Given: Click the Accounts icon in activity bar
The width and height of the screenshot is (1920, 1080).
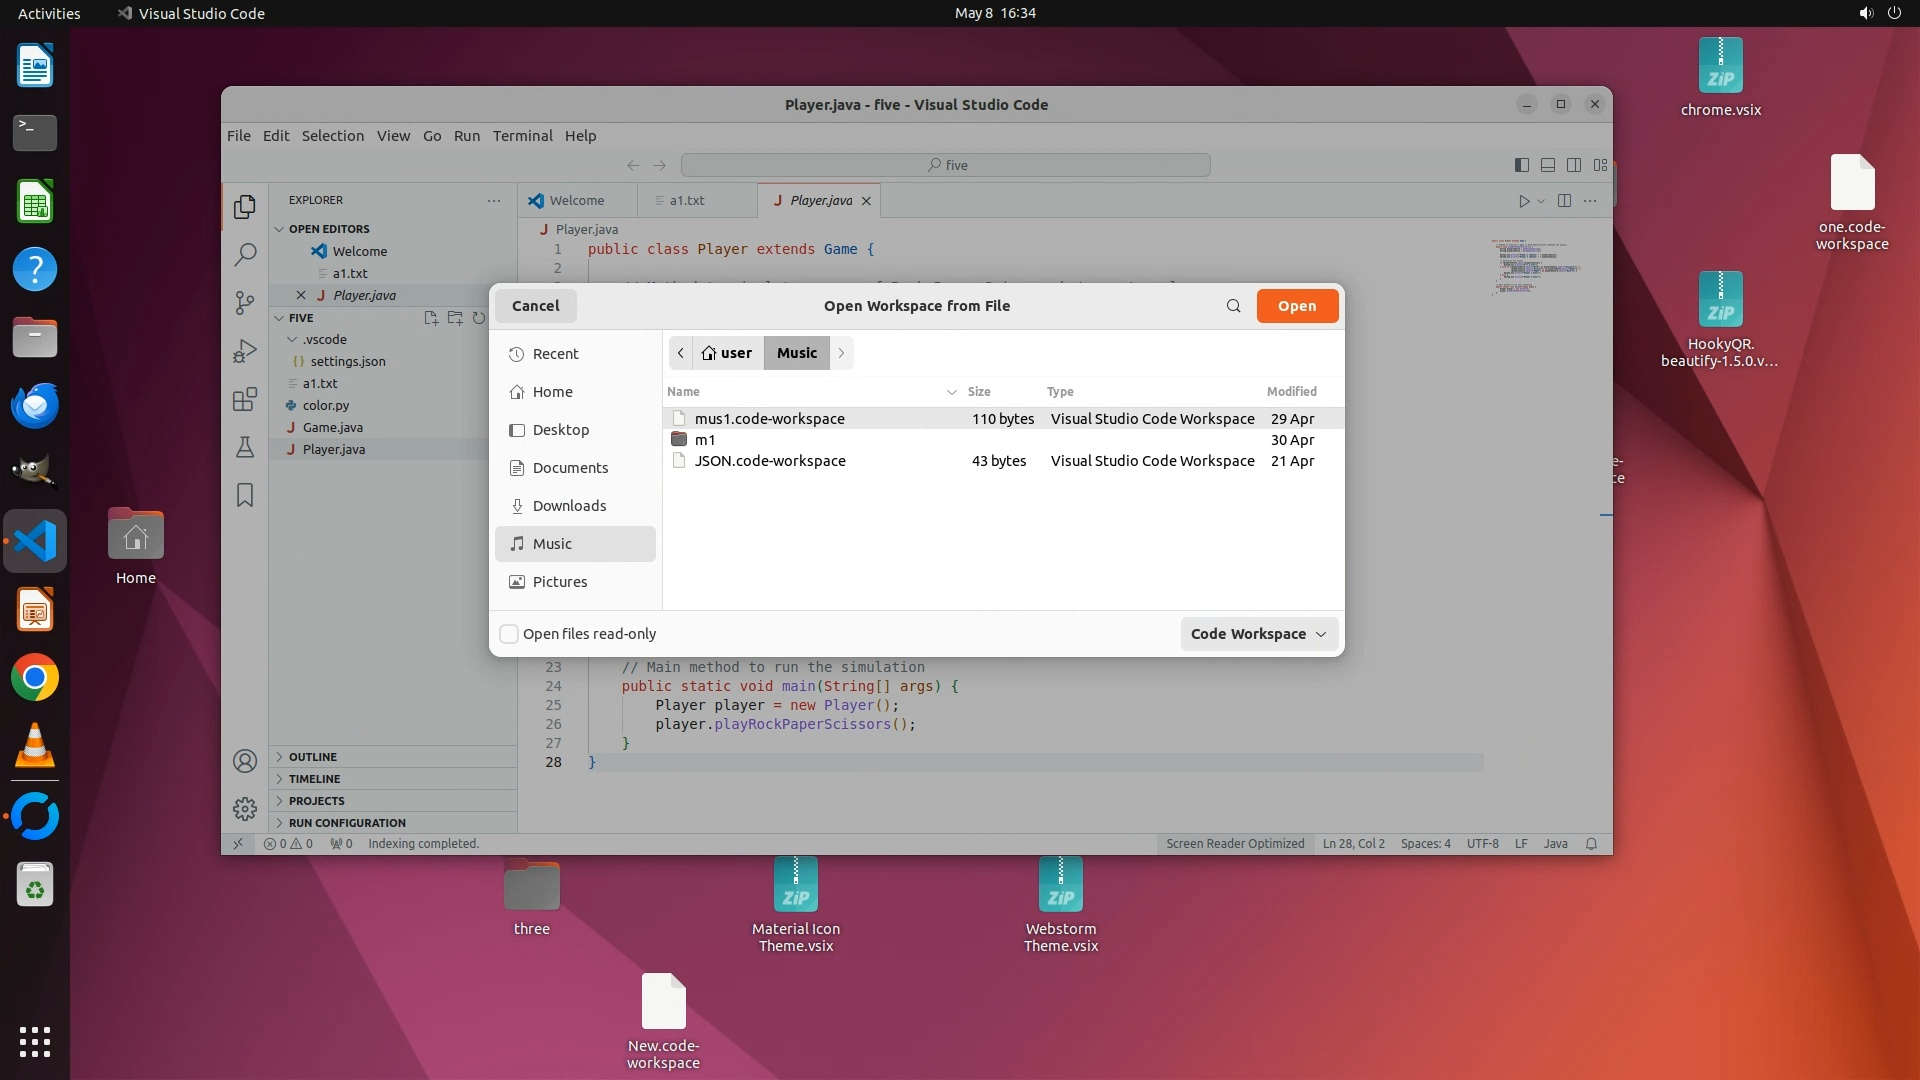Looking at the screenshot, I should pyautogui.click(x=245, y=761).
